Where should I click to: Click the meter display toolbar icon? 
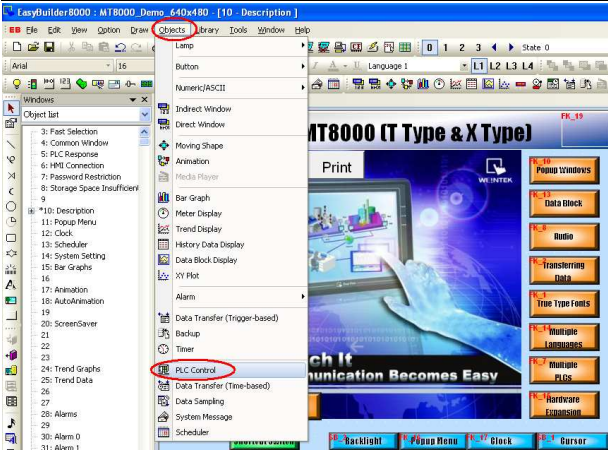pos(439,83)
